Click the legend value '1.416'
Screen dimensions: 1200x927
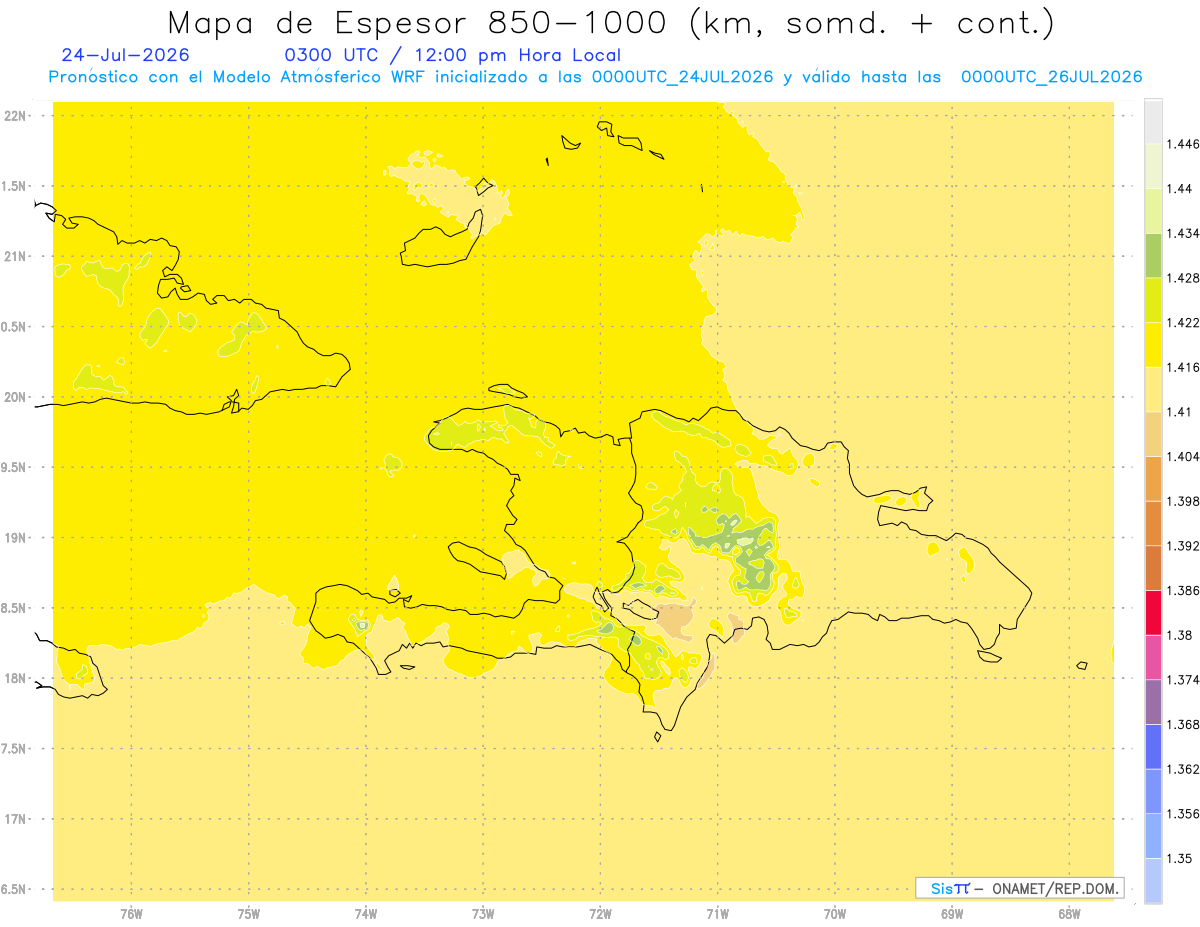click(x=1185, y=367)
